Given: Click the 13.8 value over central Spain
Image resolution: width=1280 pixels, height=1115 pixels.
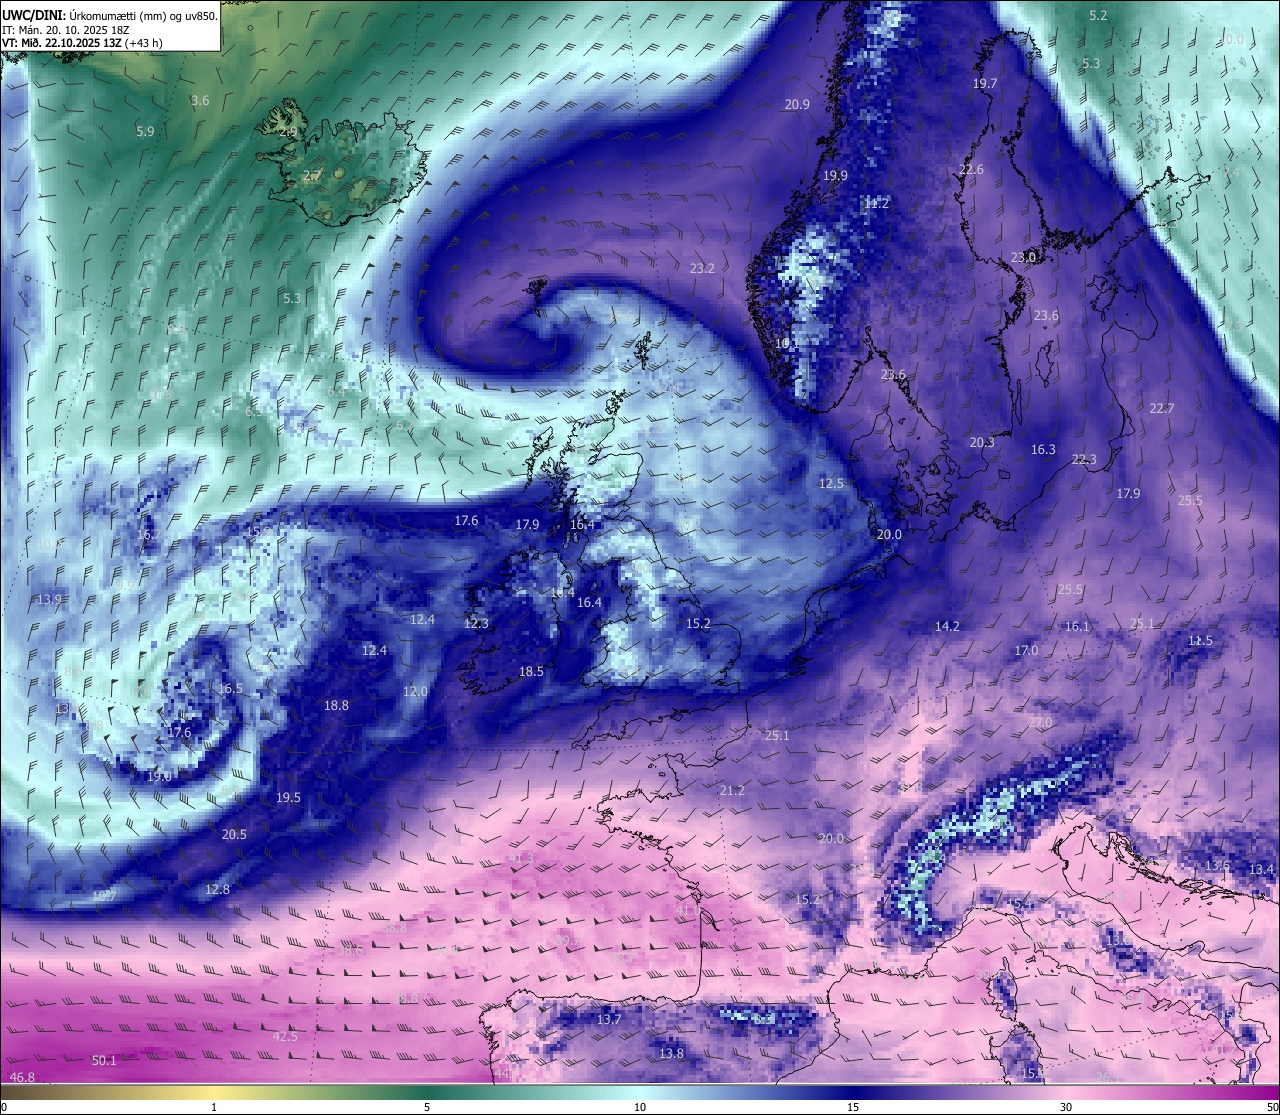Looking at the screenshot, I should (671, 1053).
